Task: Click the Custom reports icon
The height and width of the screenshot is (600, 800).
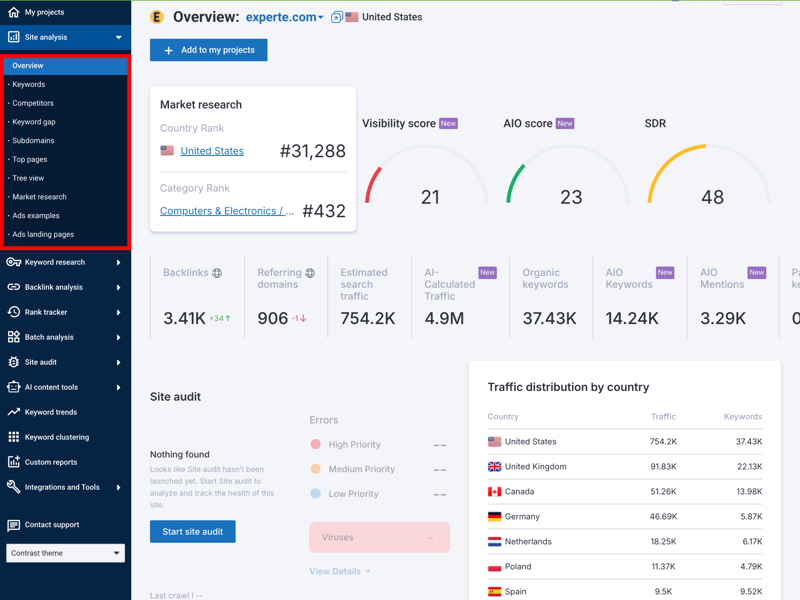Action: [13, 462]
